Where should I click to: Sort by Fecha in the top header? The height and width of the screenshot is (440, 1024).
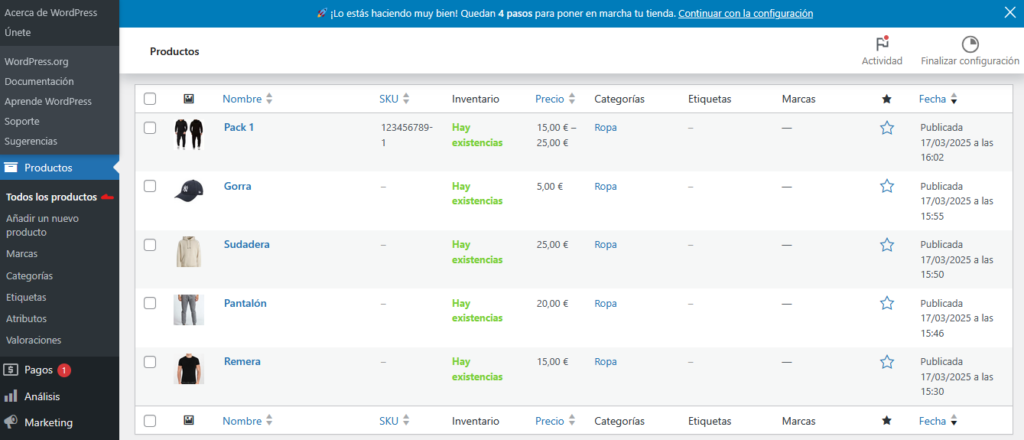932,99
